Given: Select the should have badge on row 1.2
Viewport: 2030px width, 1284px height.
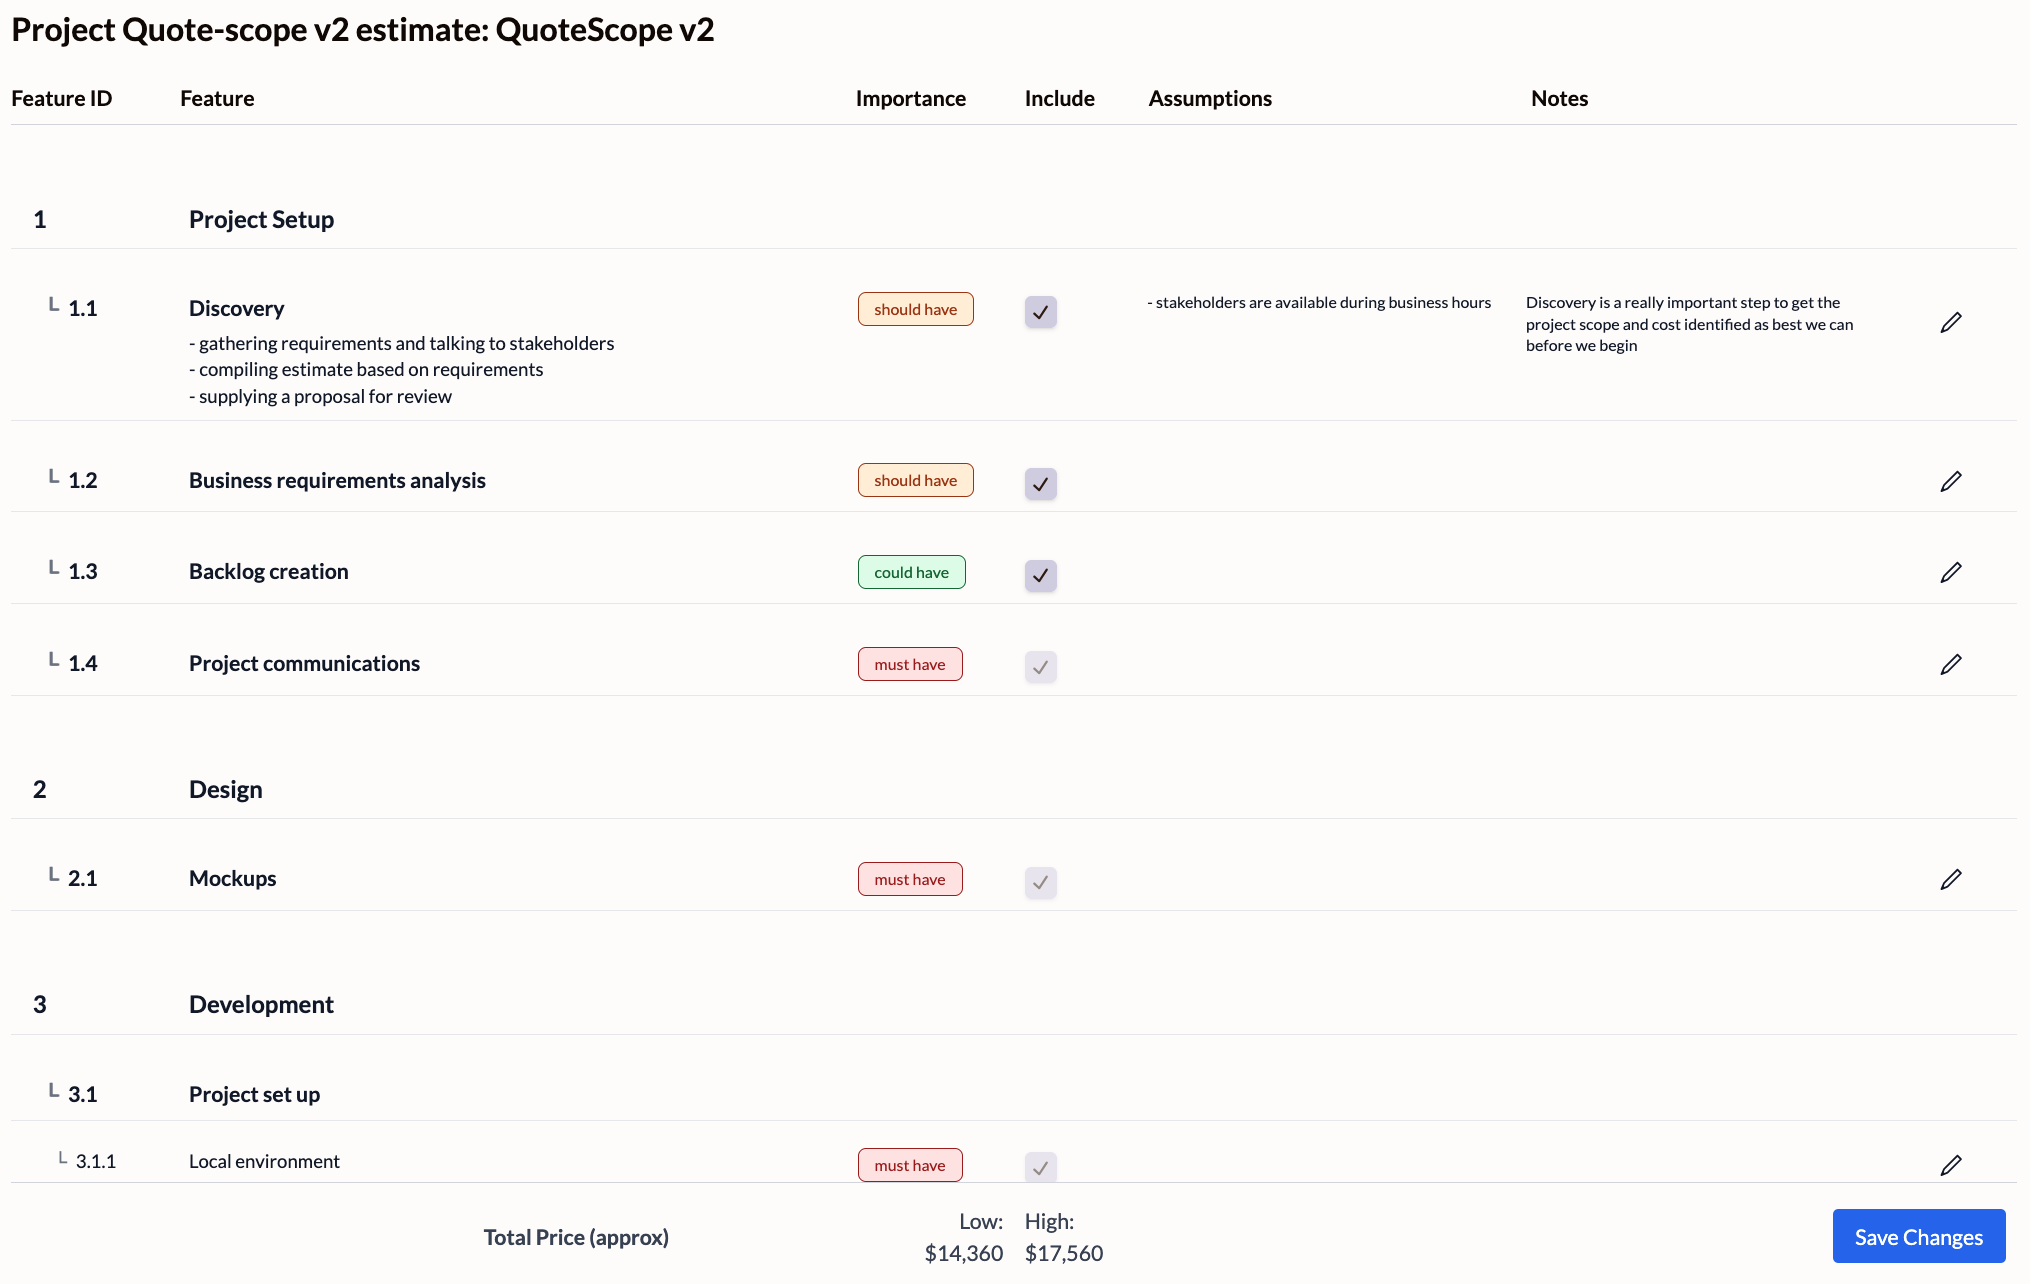Looking at the screenshot, I should click(915, 480).
